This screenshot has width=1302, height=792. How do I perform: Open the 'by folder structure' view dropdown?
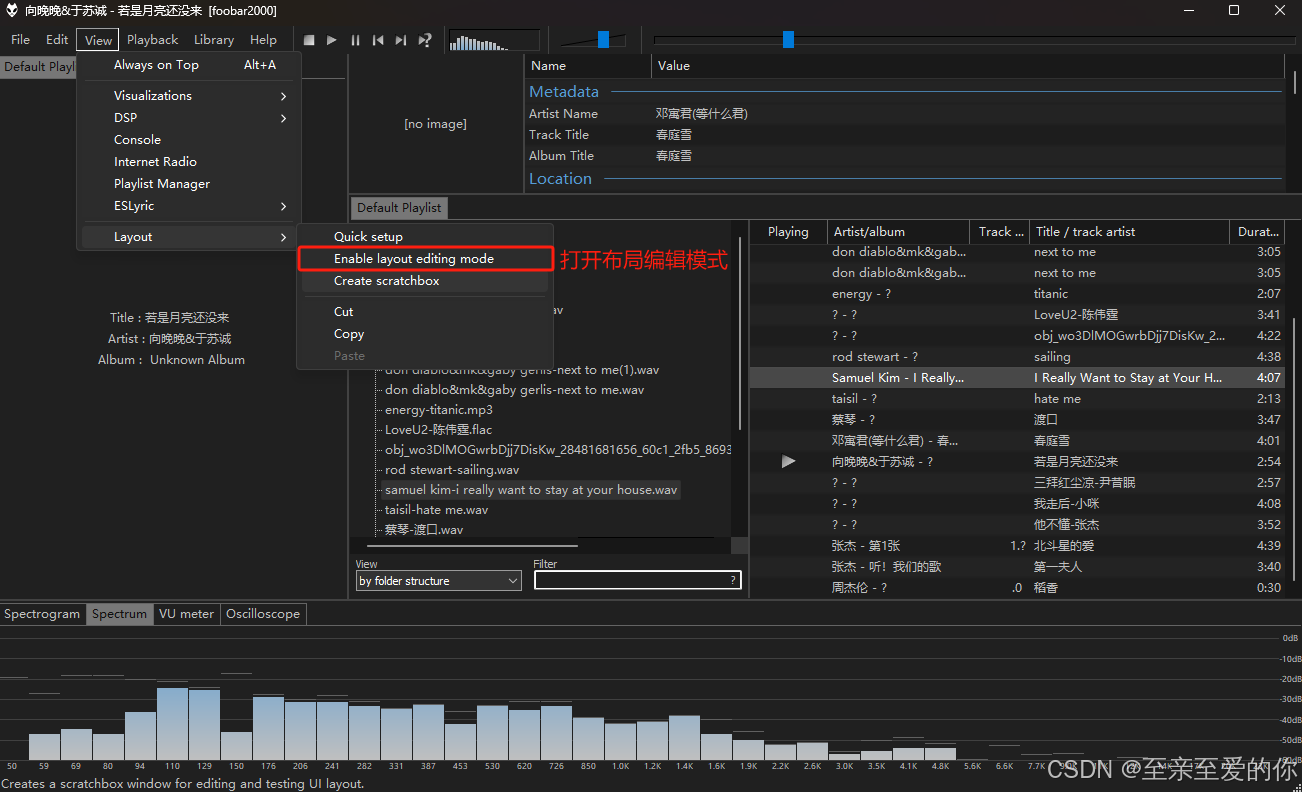(x=438, y=580)
